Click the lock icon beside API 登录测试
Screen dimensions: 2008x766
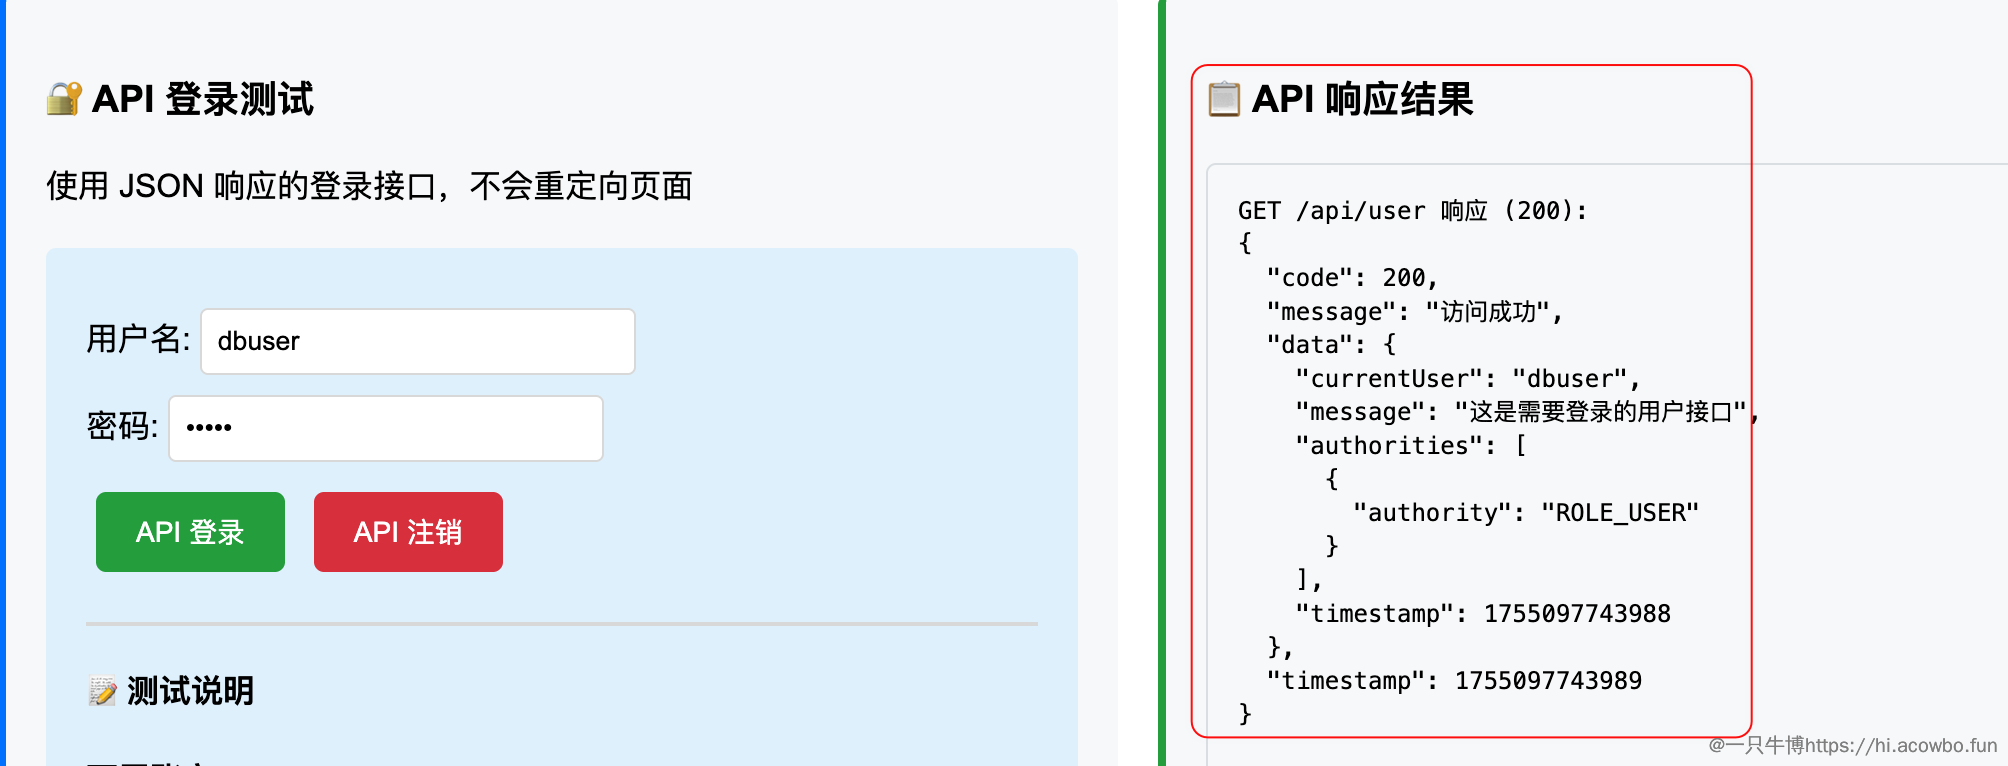click(x=65, y=99)
